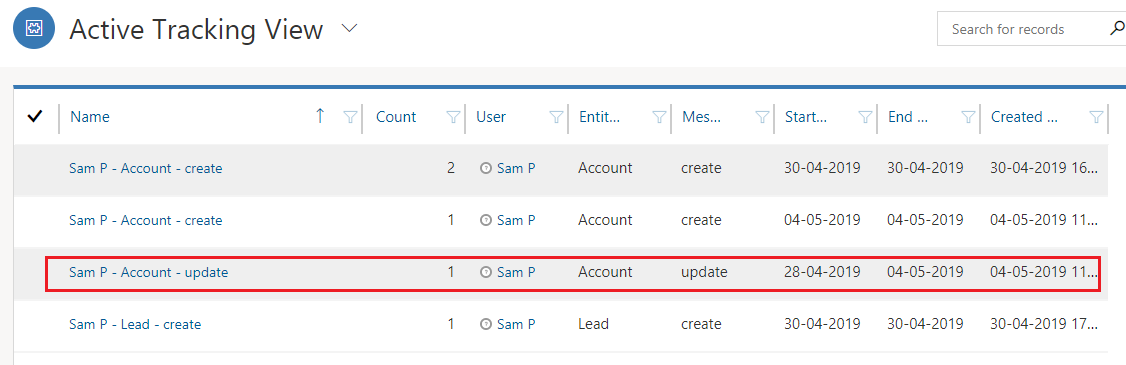The width and height of the screenshot is (1126, 365).
Task: Toggle the select-all checkmark in grid header
Action: tap(34, 116)
